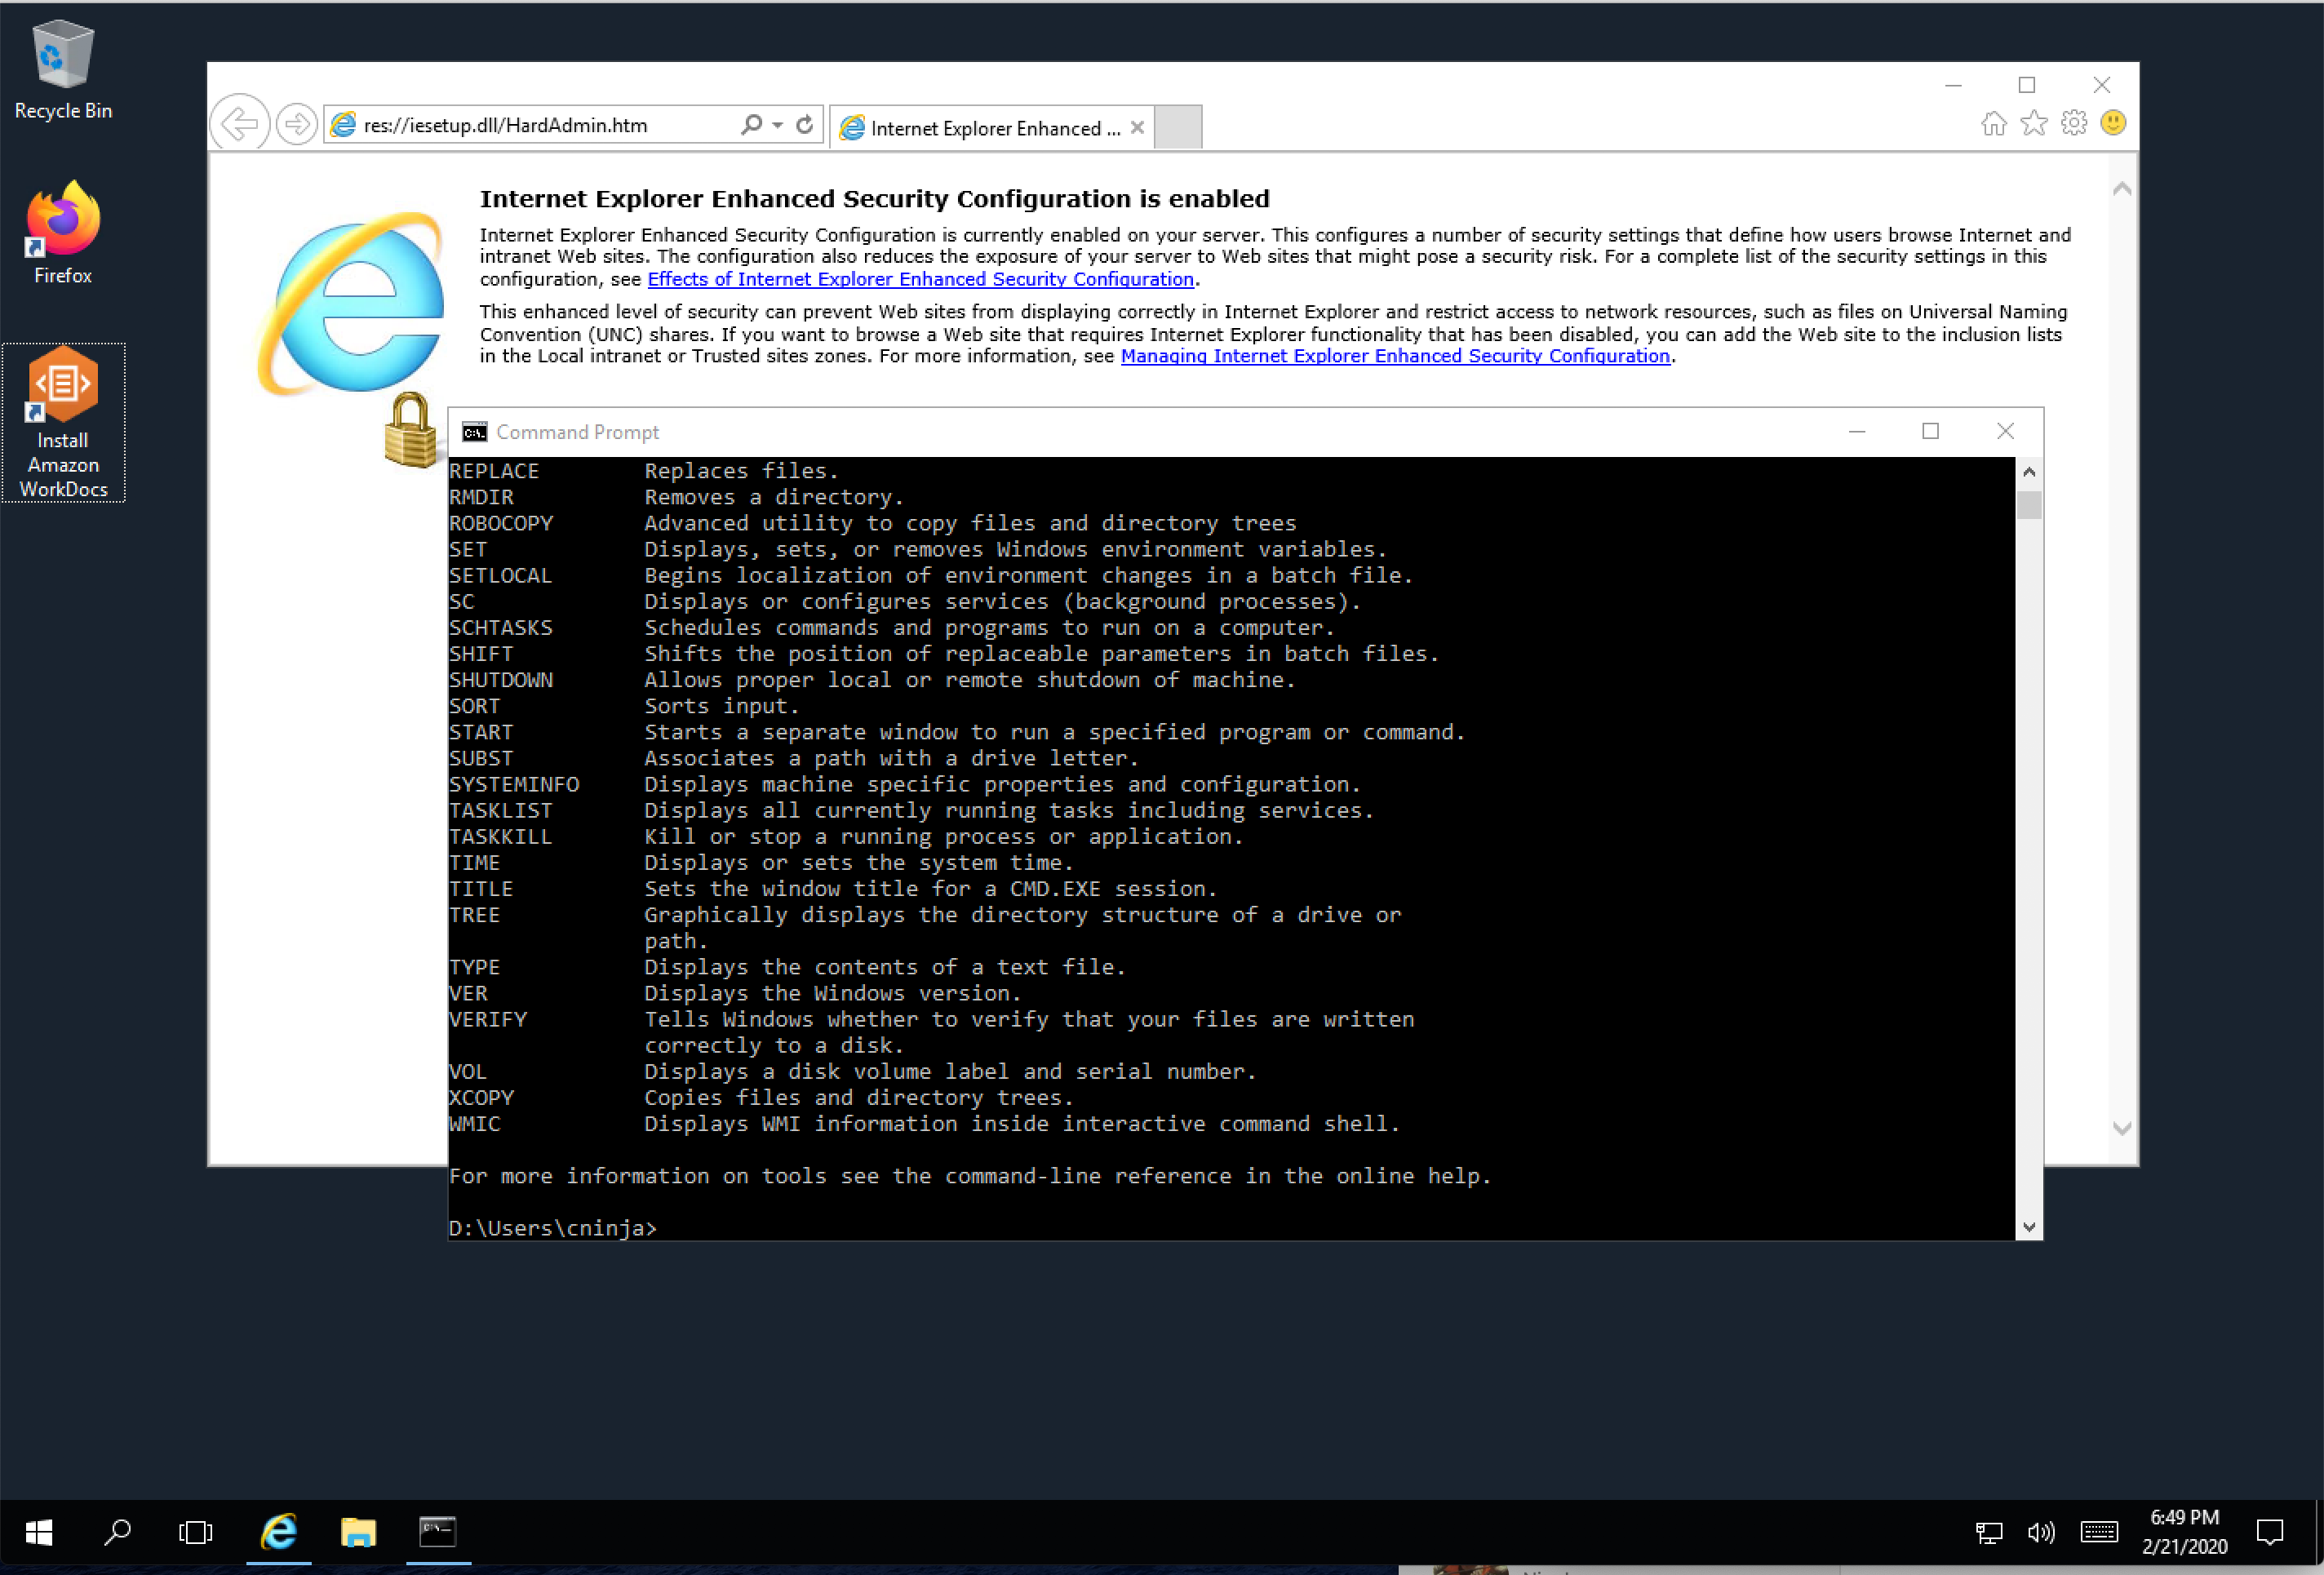Select the Install Amazon WorkDocs shortcut

pos(63,422)
